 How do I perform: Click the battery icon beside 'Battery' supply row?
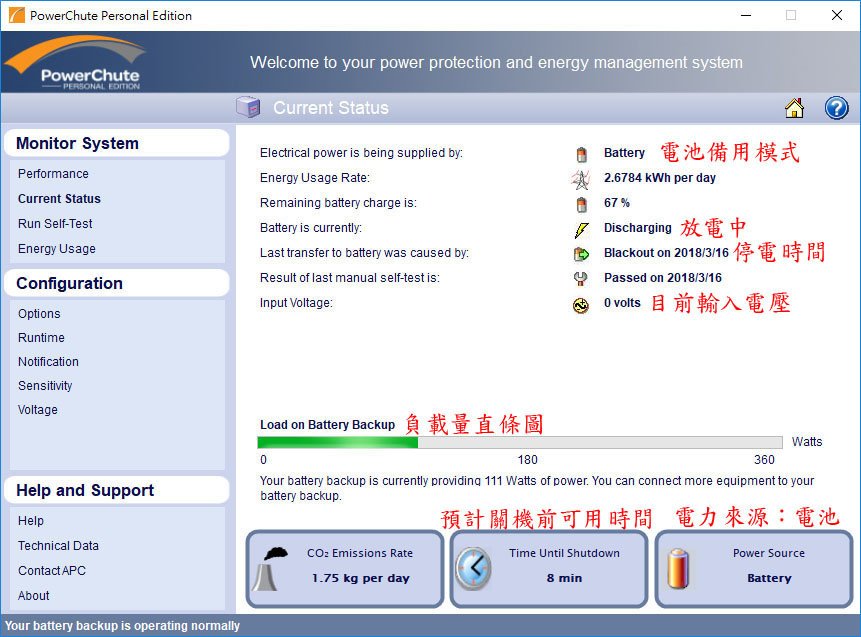click(x=582, y=154)
